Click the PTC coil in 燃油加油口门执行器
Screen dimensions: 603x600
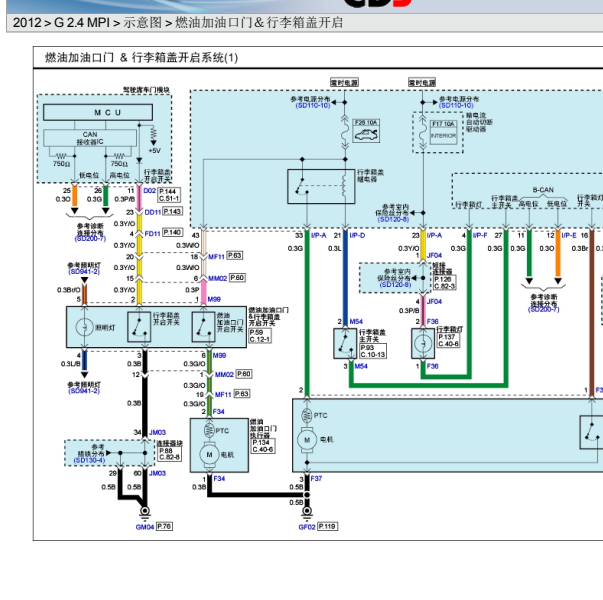click(x=209, y=430)
